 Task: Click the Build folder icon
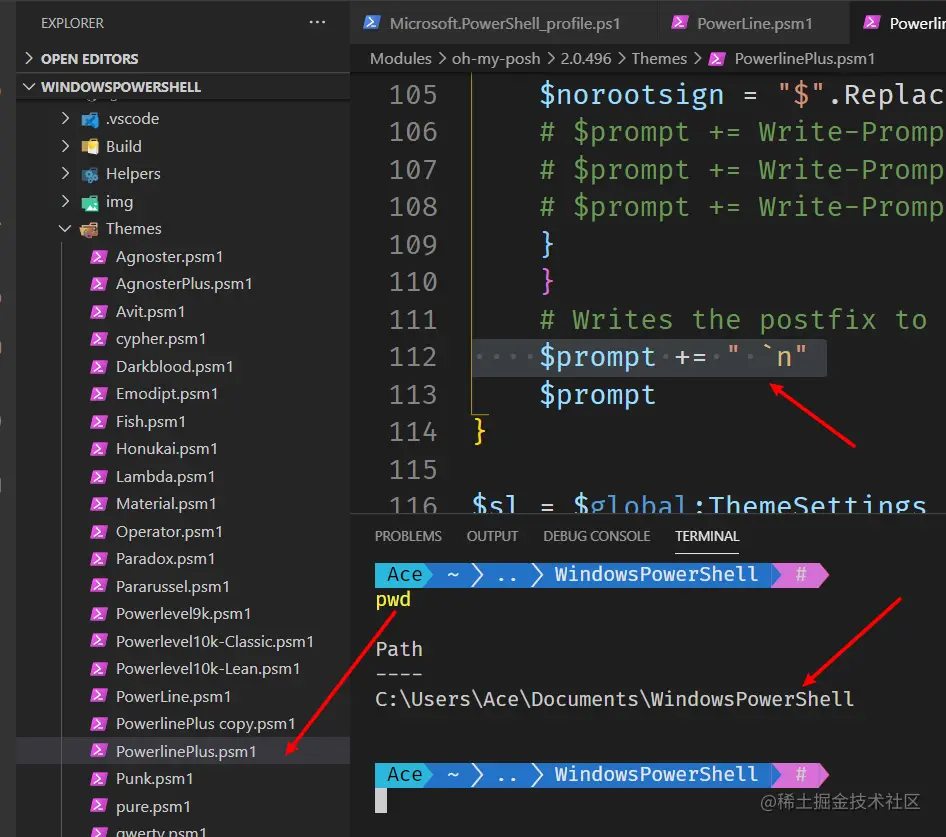point(90,147)
